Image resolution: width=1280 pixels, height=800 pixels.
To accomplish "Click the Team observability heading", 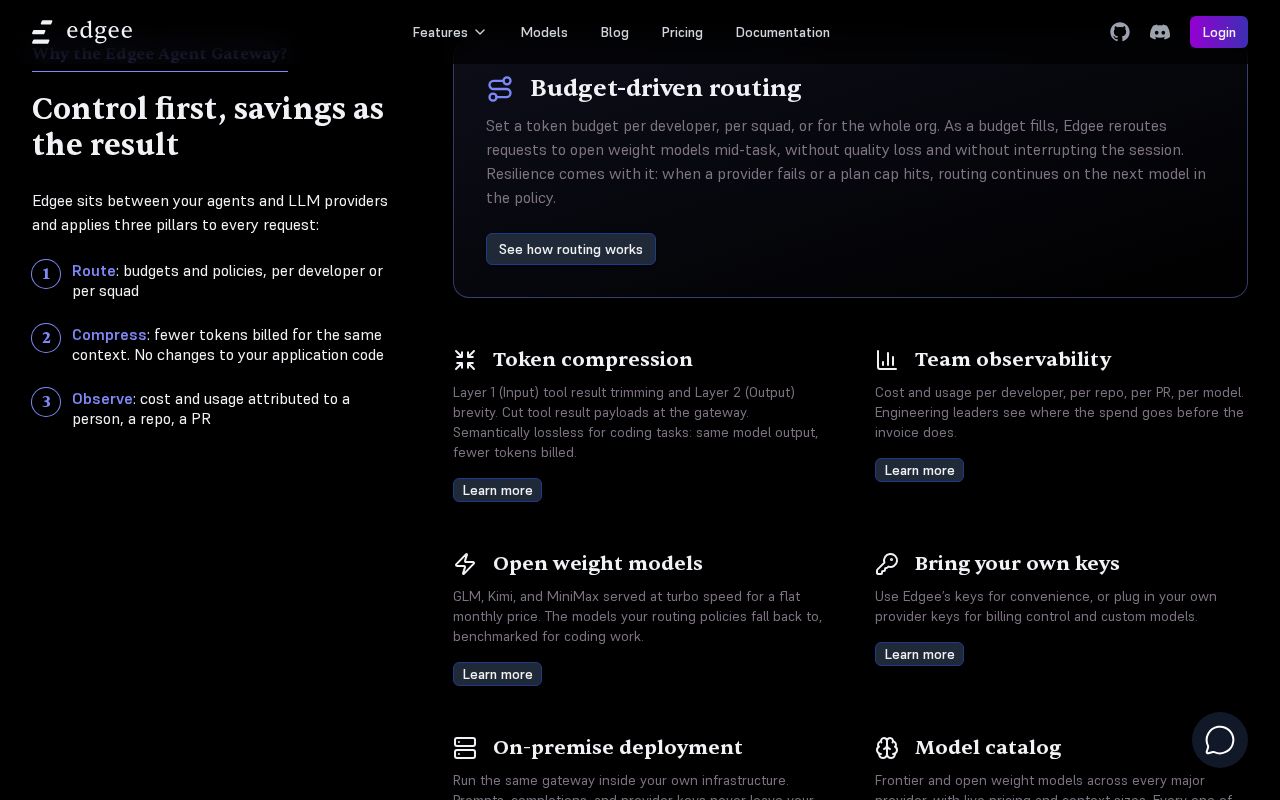I will click(1013, 359).
